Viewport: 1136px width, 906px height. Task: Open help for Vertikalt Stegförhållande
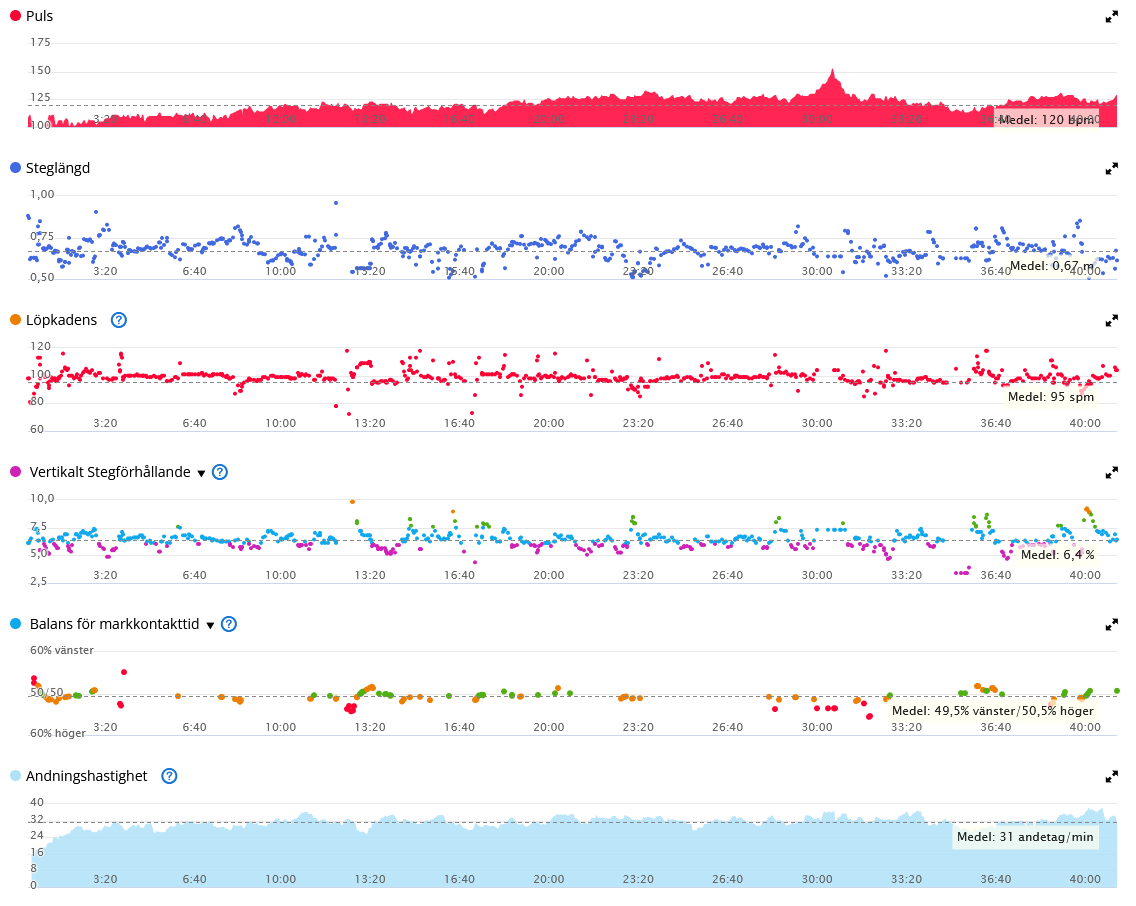click(220, 472)
